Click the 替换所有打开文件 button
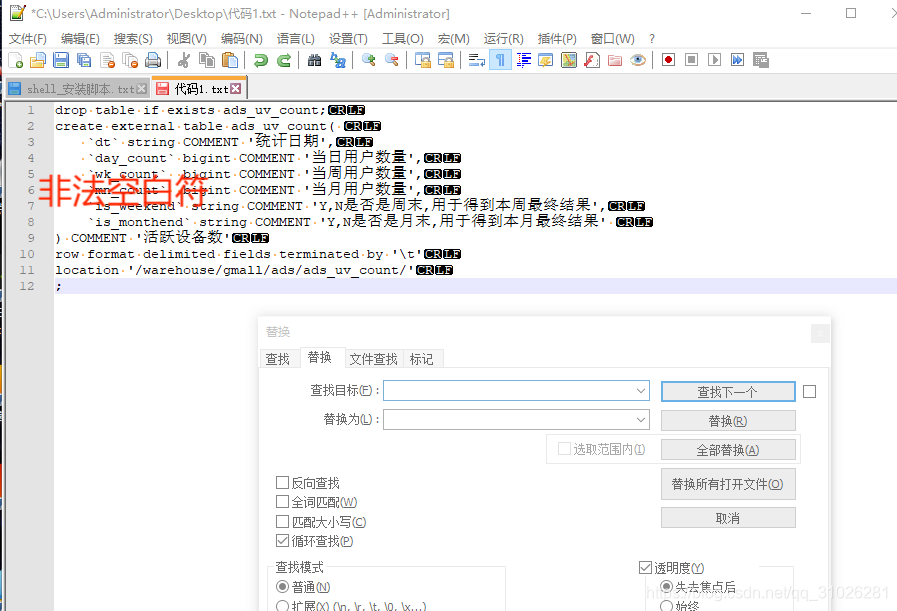The height and width of the screenshot is (611, 897). 728,484
